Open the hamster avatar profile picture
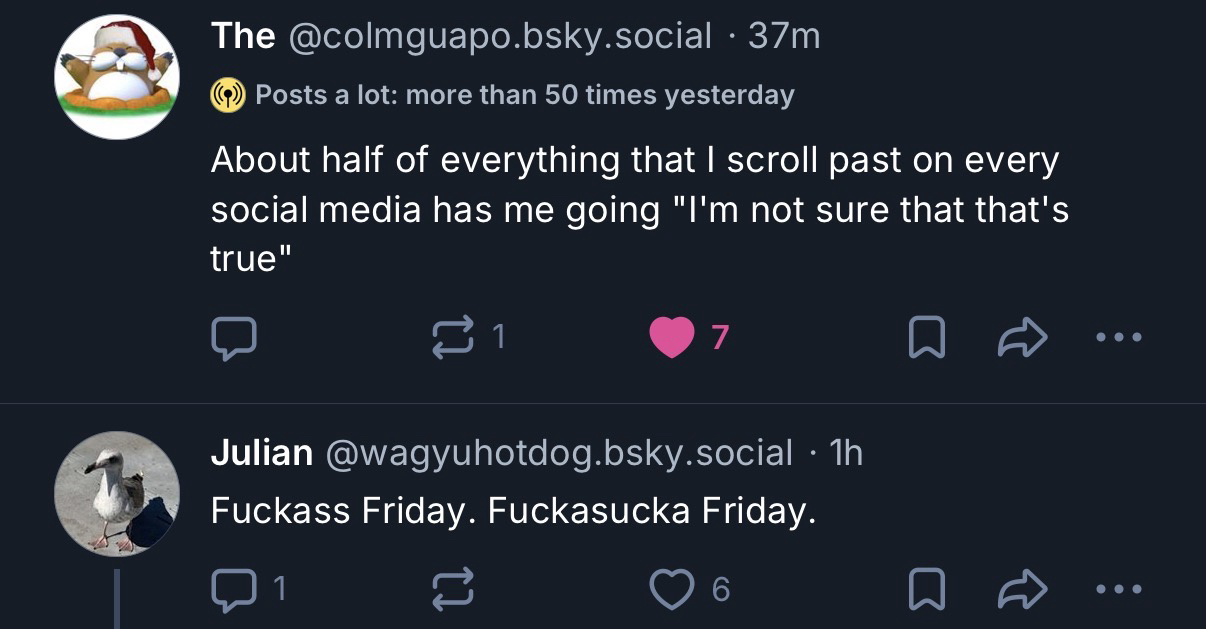 pyautogui.click(x=116, y=76)
